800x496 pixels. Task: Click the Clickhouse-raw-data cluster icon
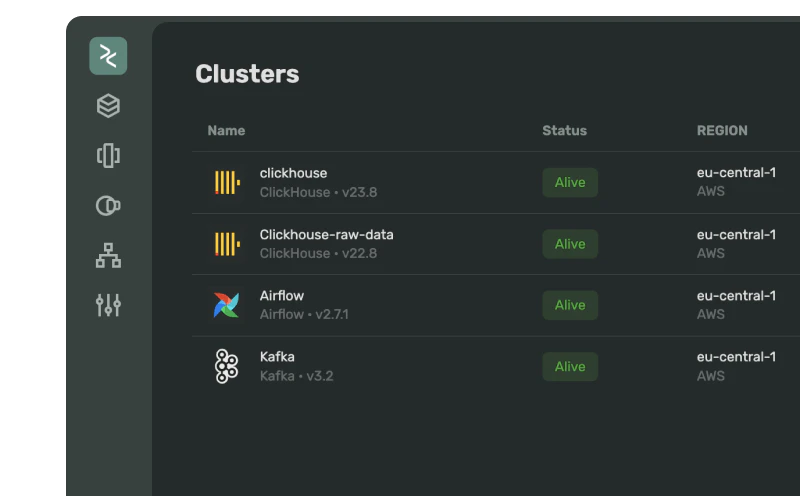(x=227, y=244)
